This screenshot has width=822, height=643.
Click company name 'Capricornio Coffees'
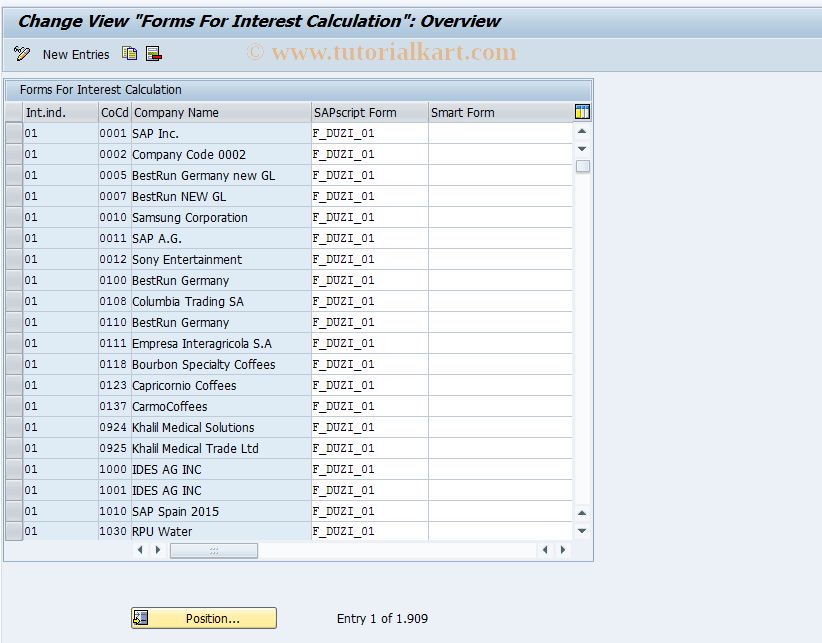tap(184, 386)
